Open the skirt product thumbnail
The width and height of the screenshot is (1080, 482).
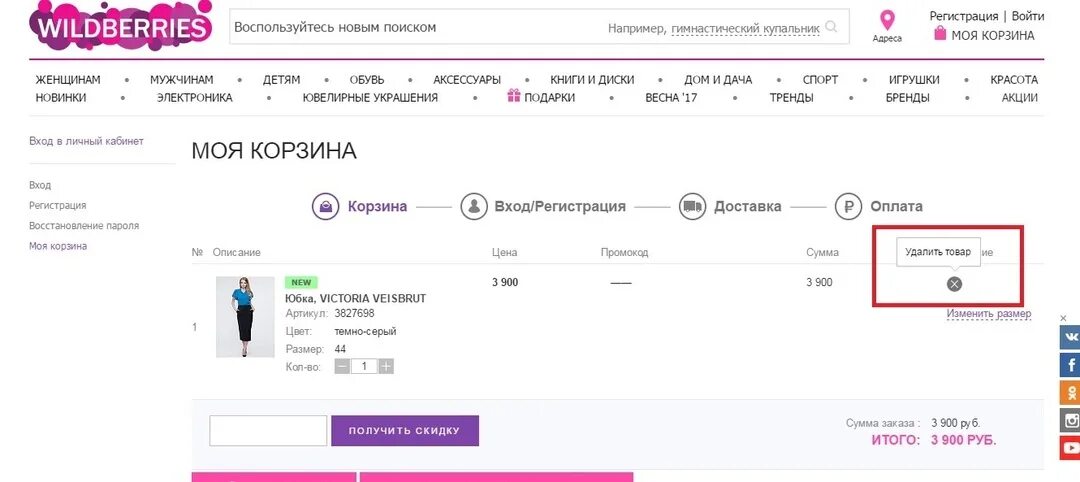245,317
